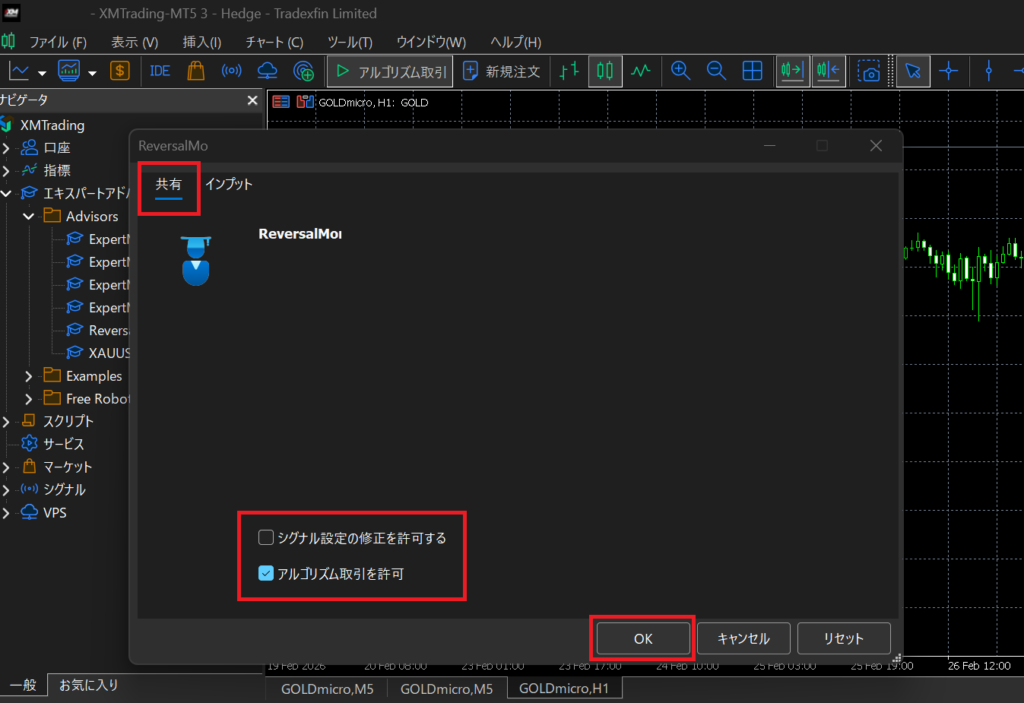Open the IDE MetaEditor icon
Screen dimensions: 1024x703
(160, 71)
